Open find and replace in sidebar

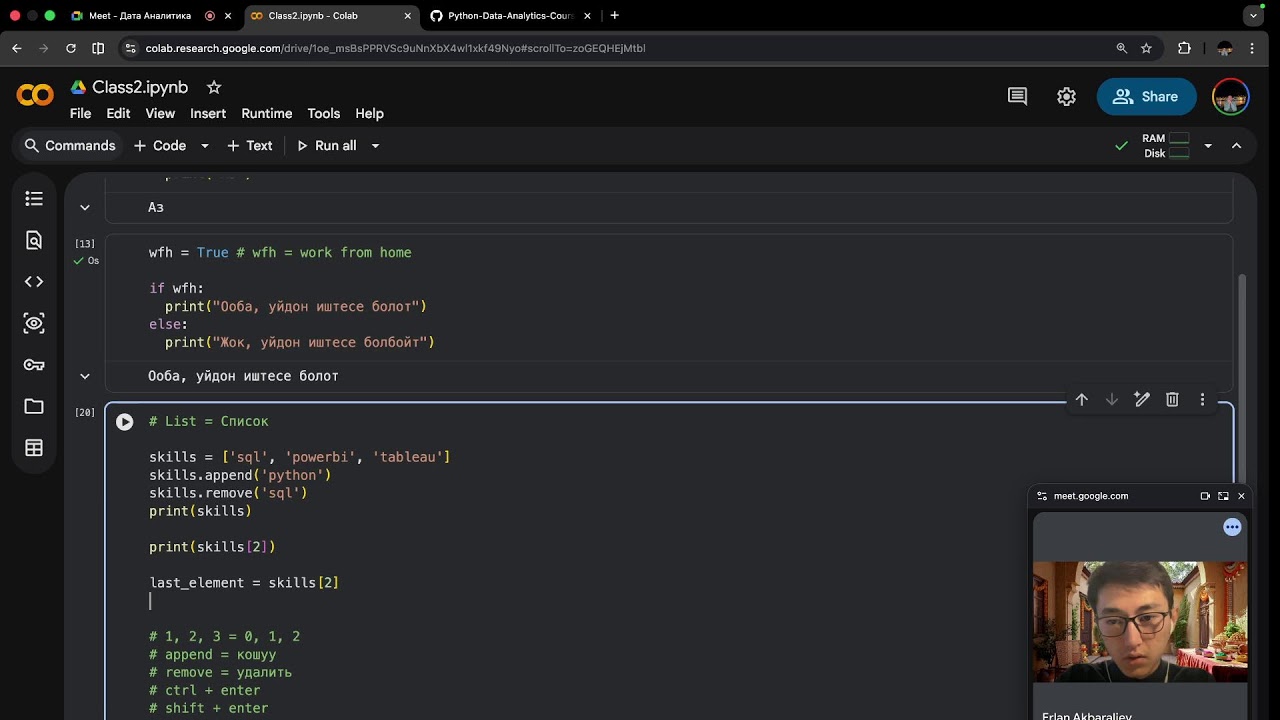click(34, 240)
